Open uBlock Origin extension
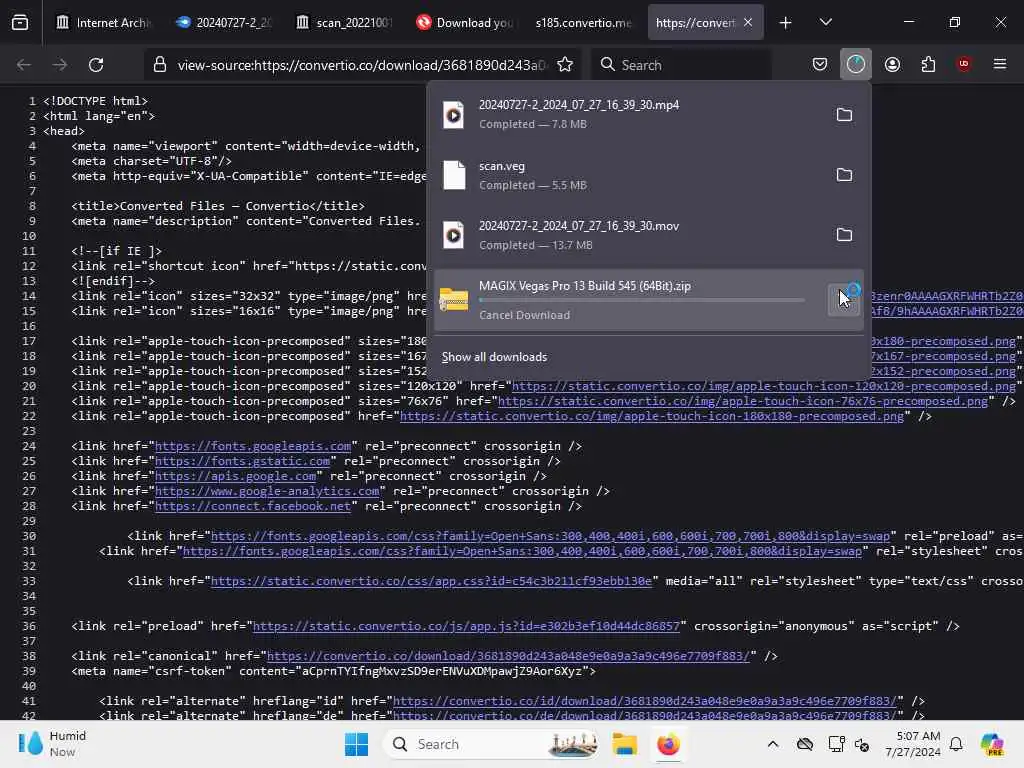 (963, 64)
